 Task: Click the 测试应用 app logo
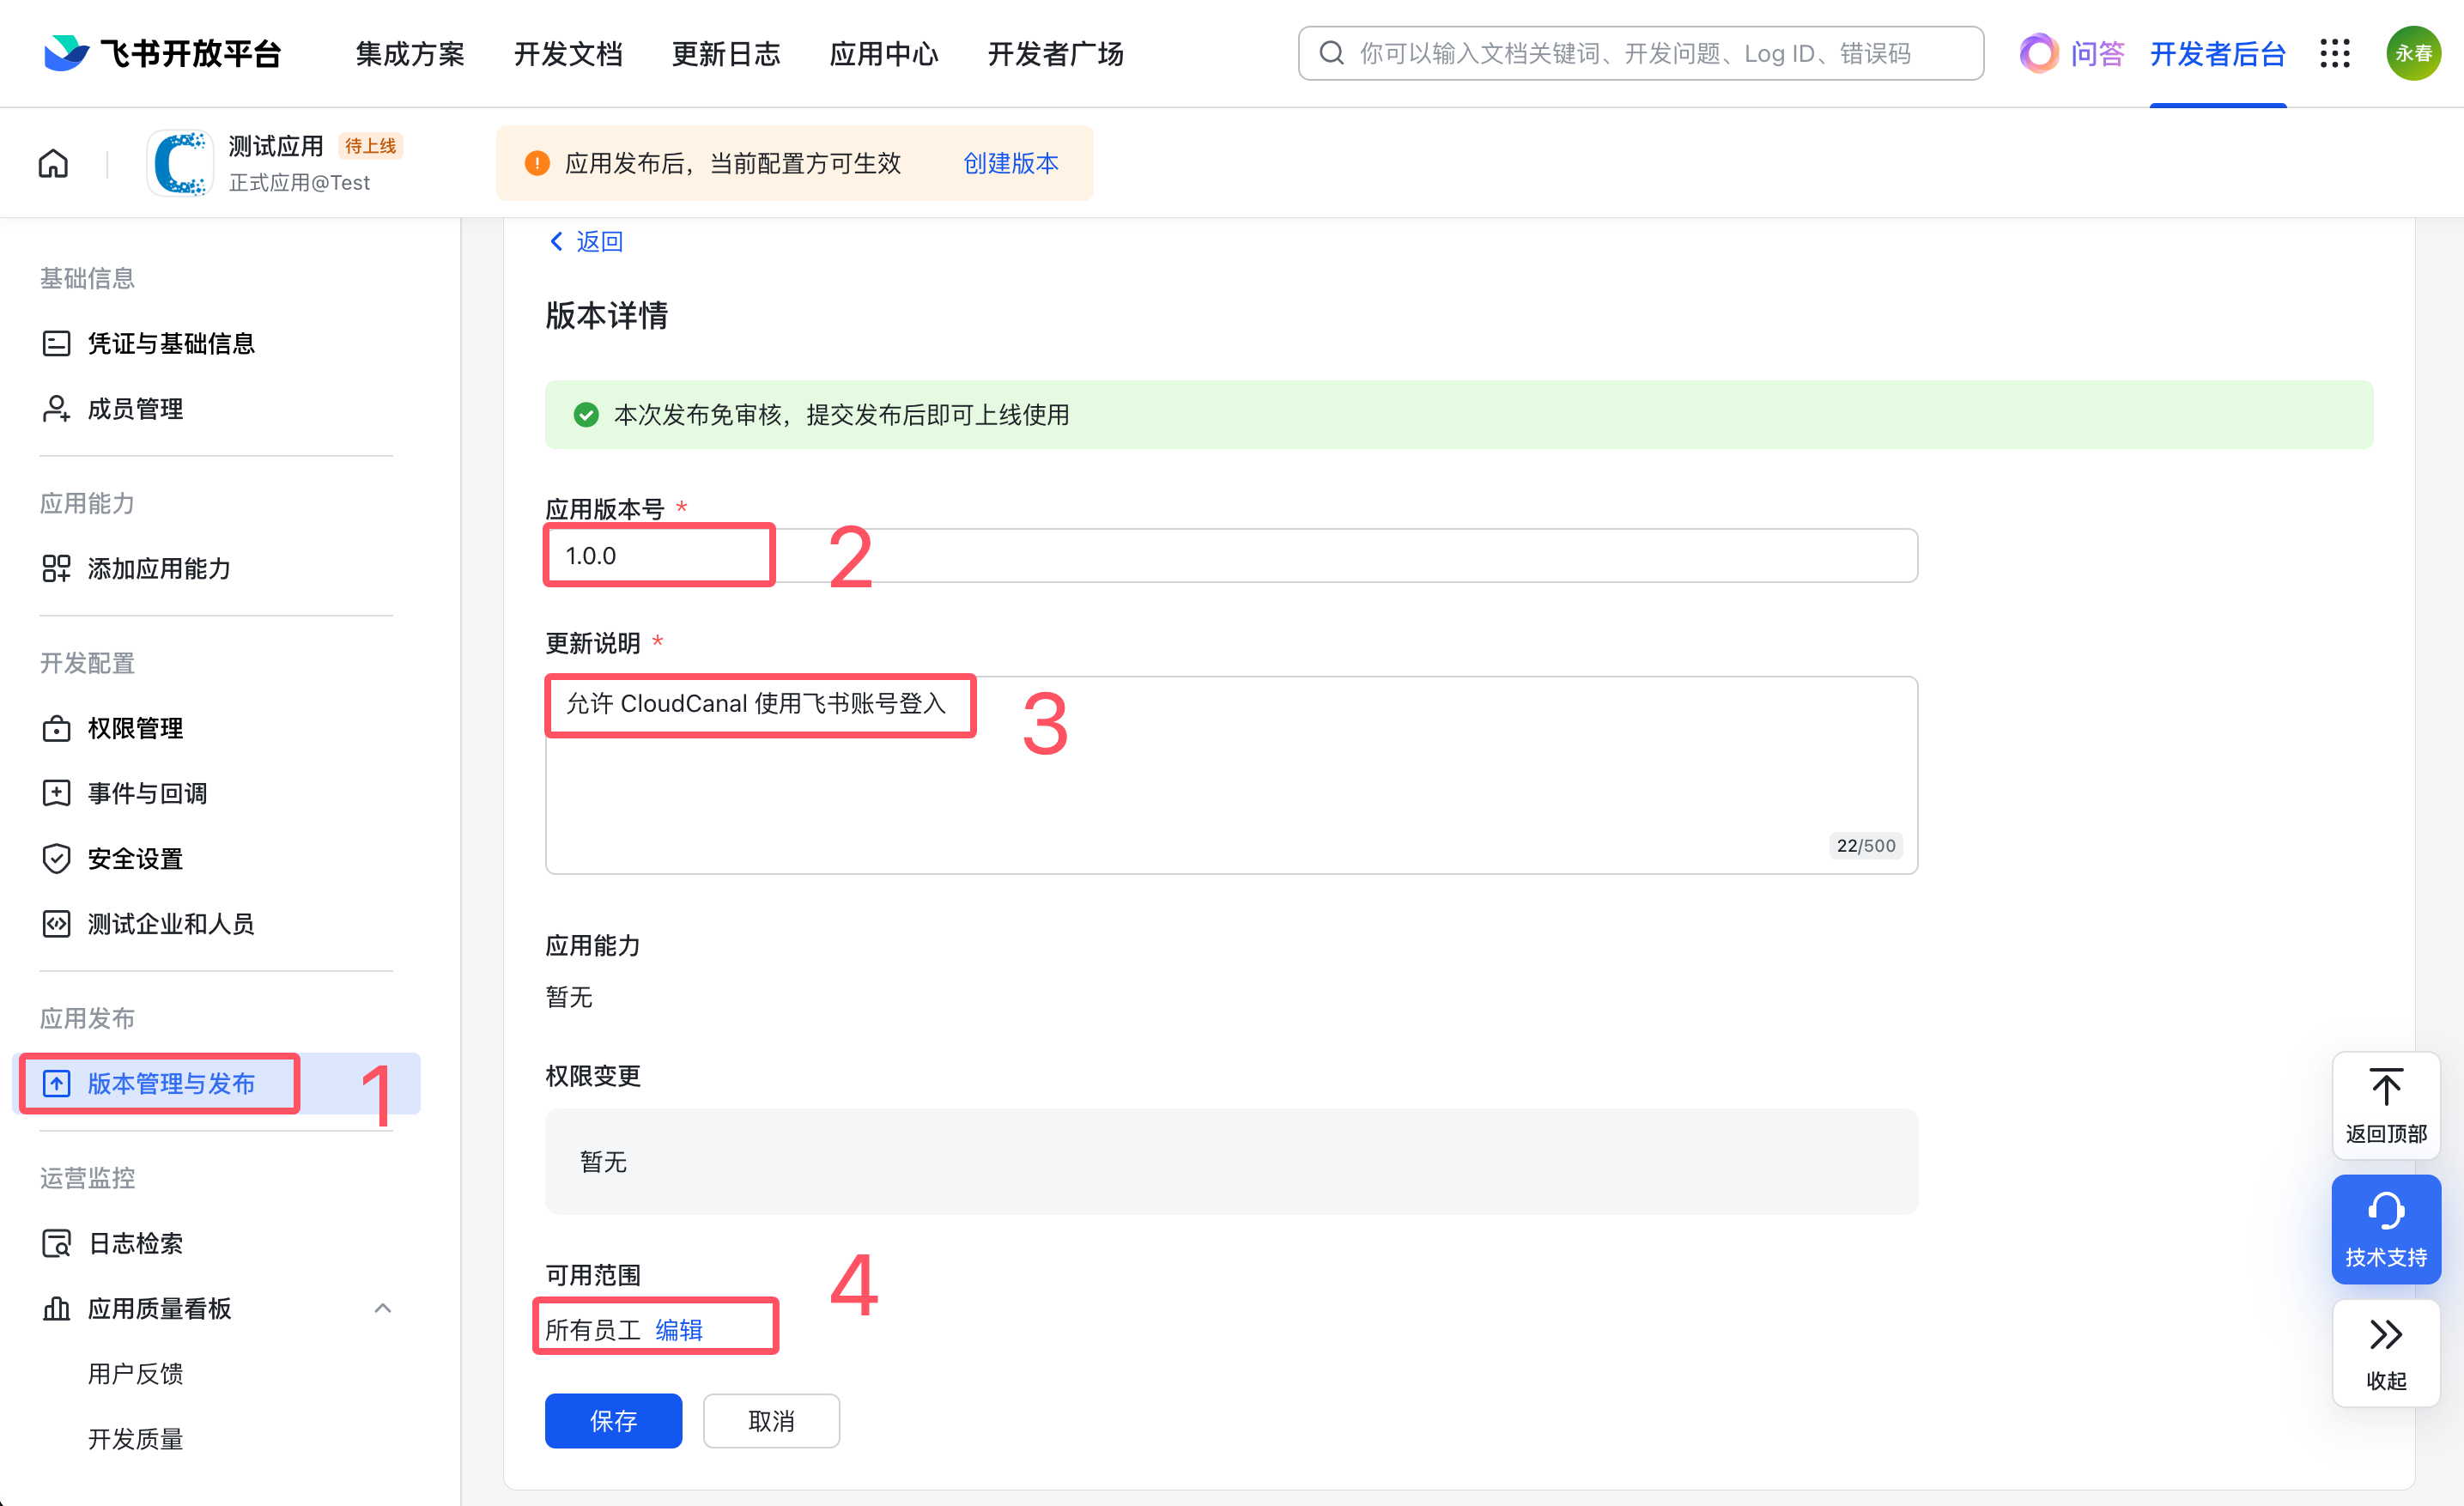(x=181, y=163)
